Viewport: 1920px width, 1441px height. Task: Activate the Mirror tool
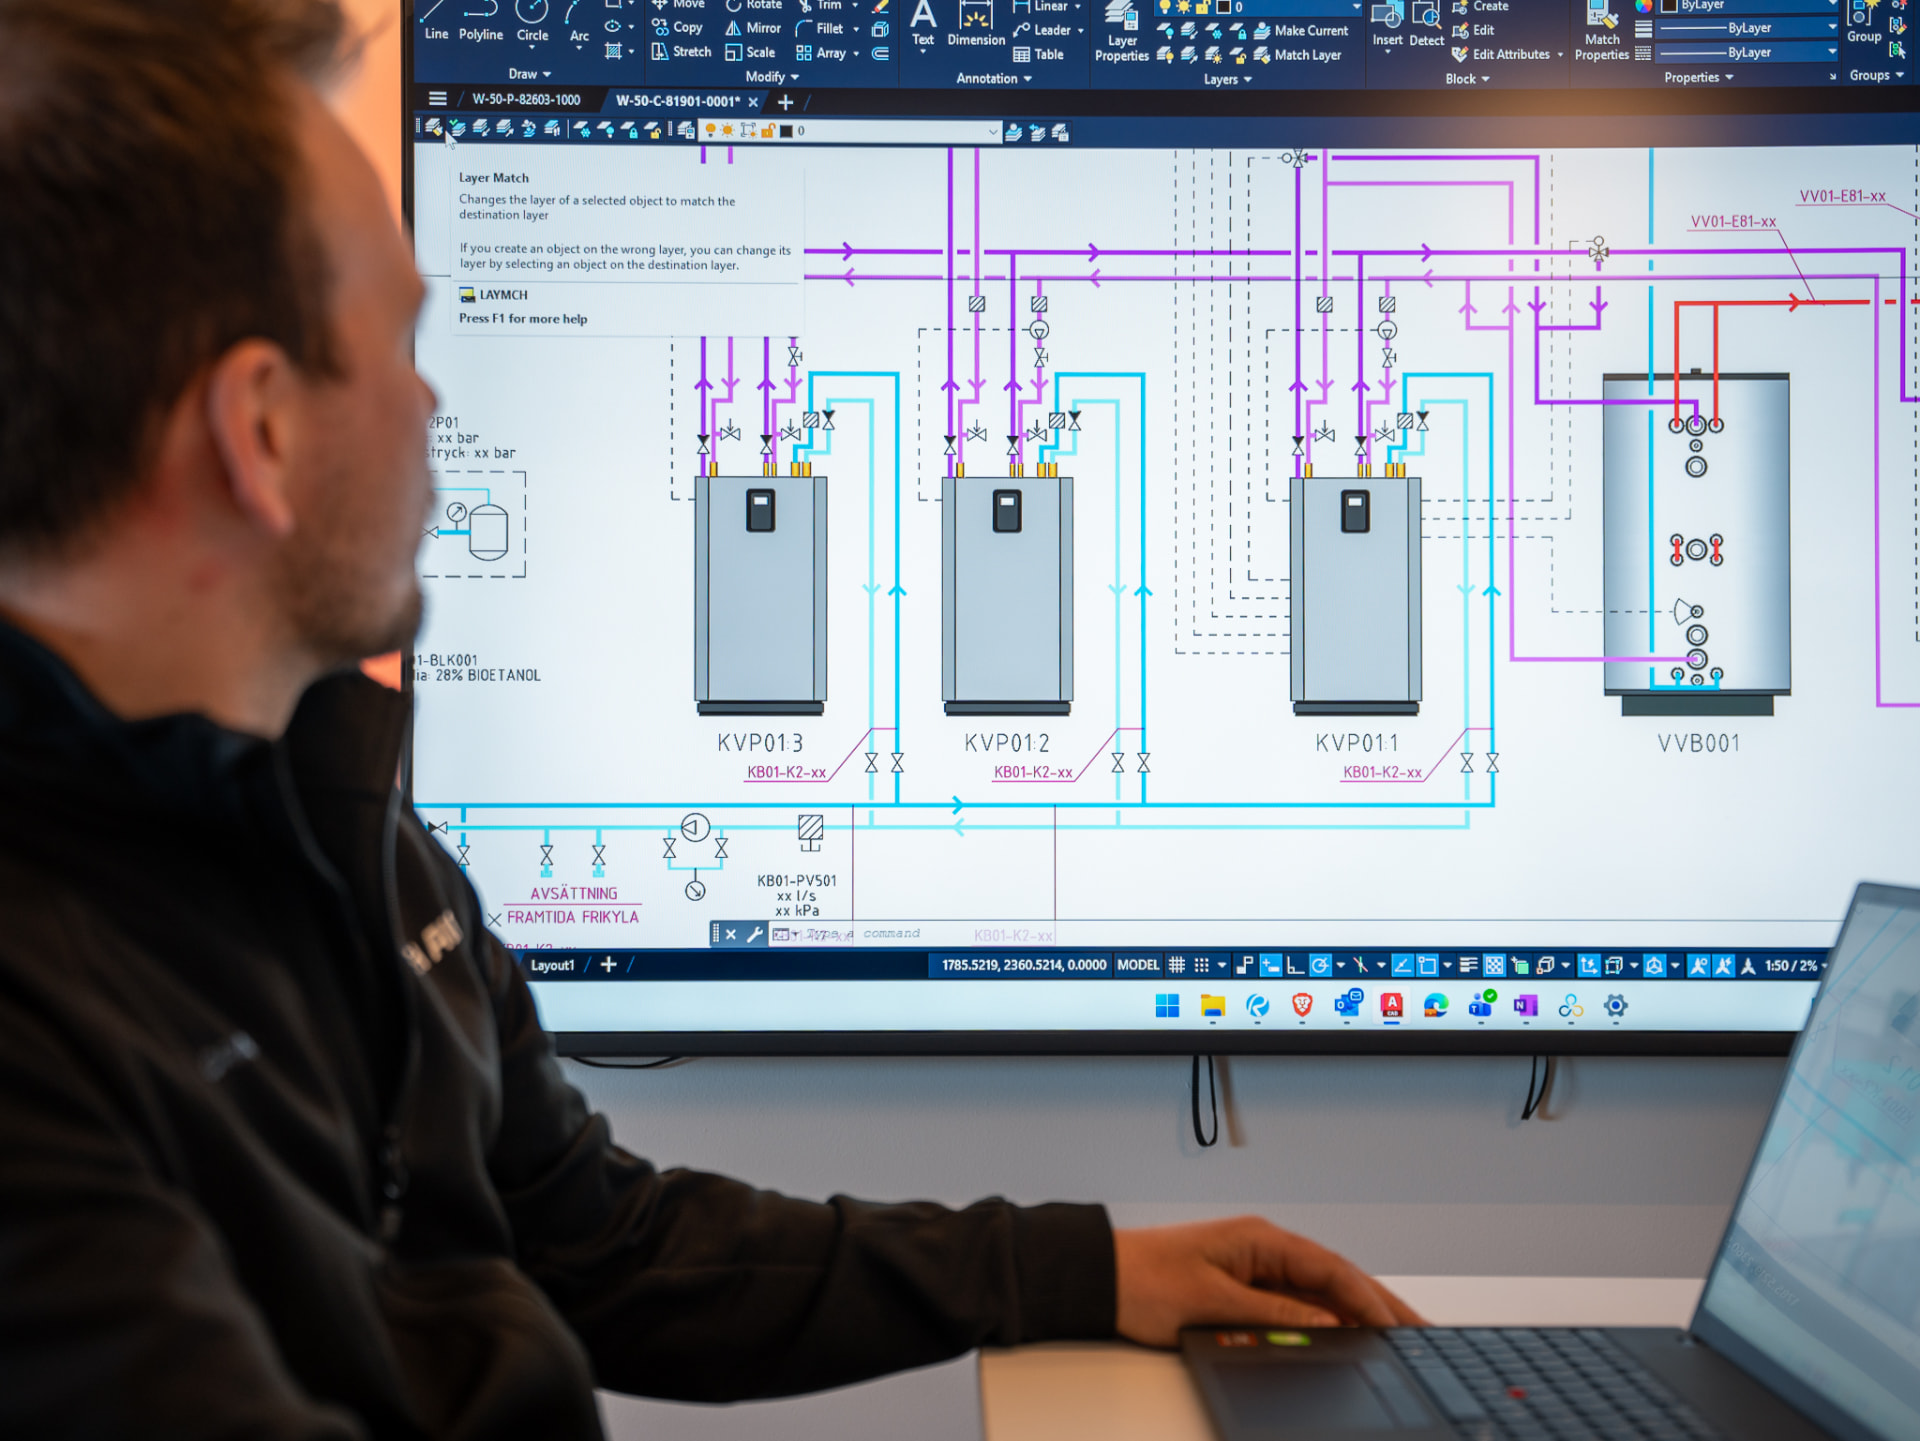coord(753,28)
